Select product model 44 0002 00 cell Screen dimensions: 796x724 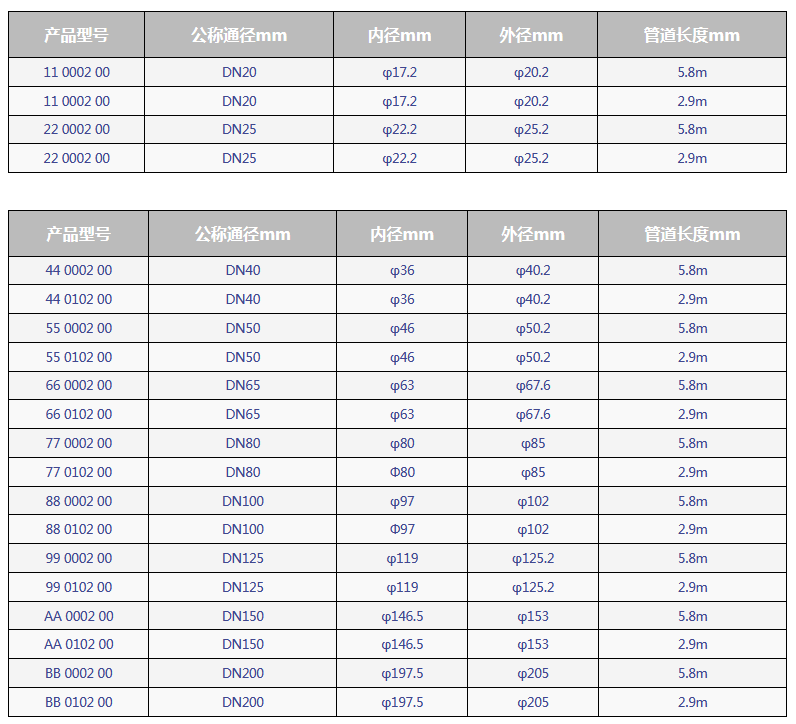pos(79,270)
